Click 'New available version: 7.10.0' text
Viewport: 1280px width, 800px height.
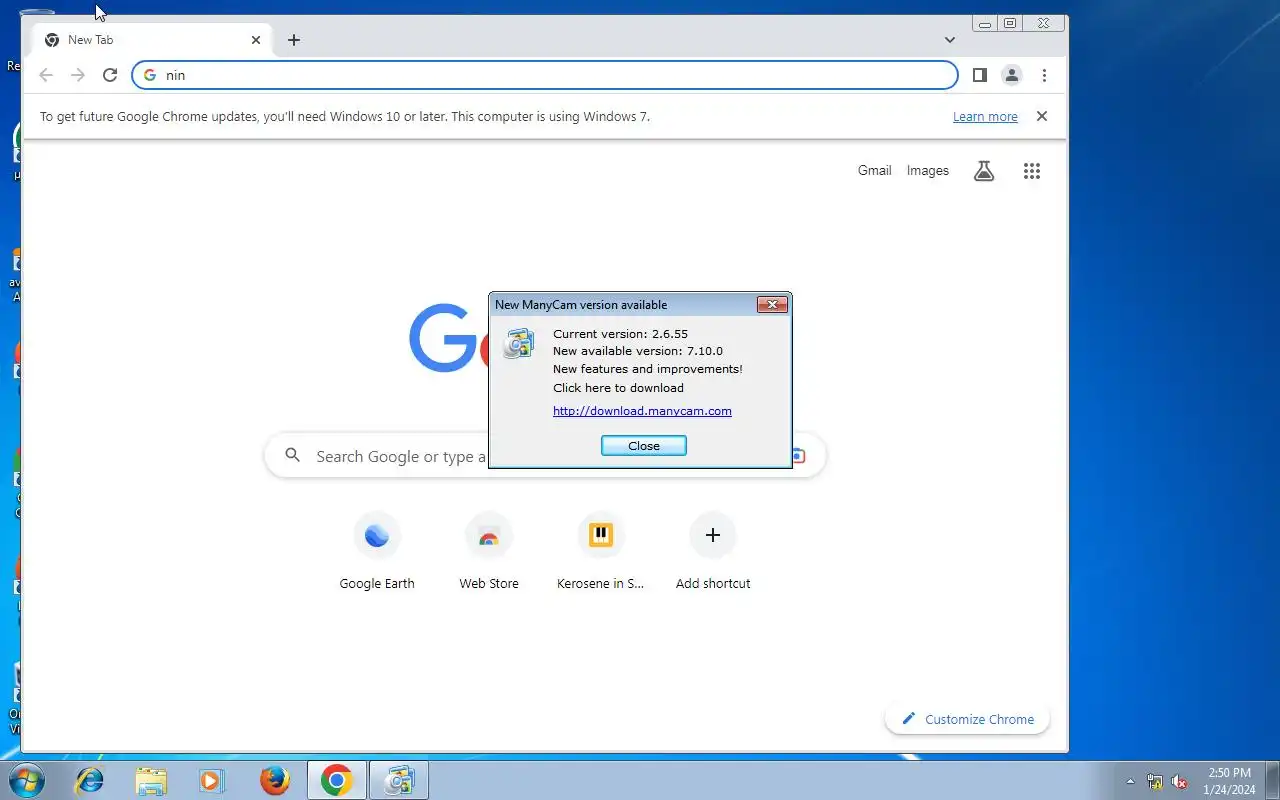(638, 351)
